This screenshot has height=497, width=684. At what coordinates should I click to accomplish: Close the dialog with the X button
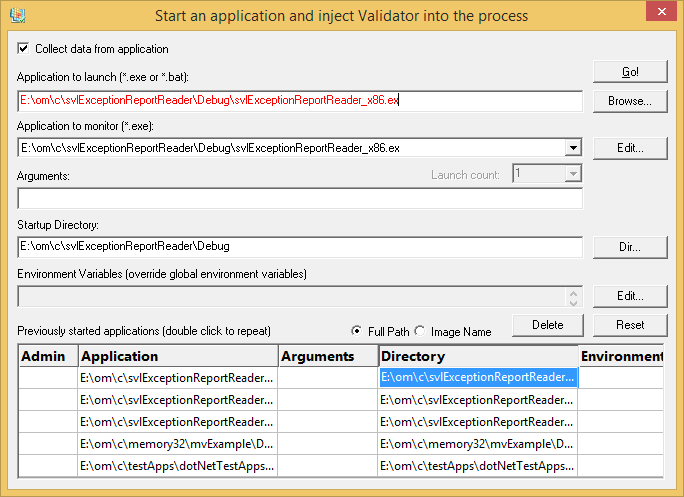coord(661,12)
